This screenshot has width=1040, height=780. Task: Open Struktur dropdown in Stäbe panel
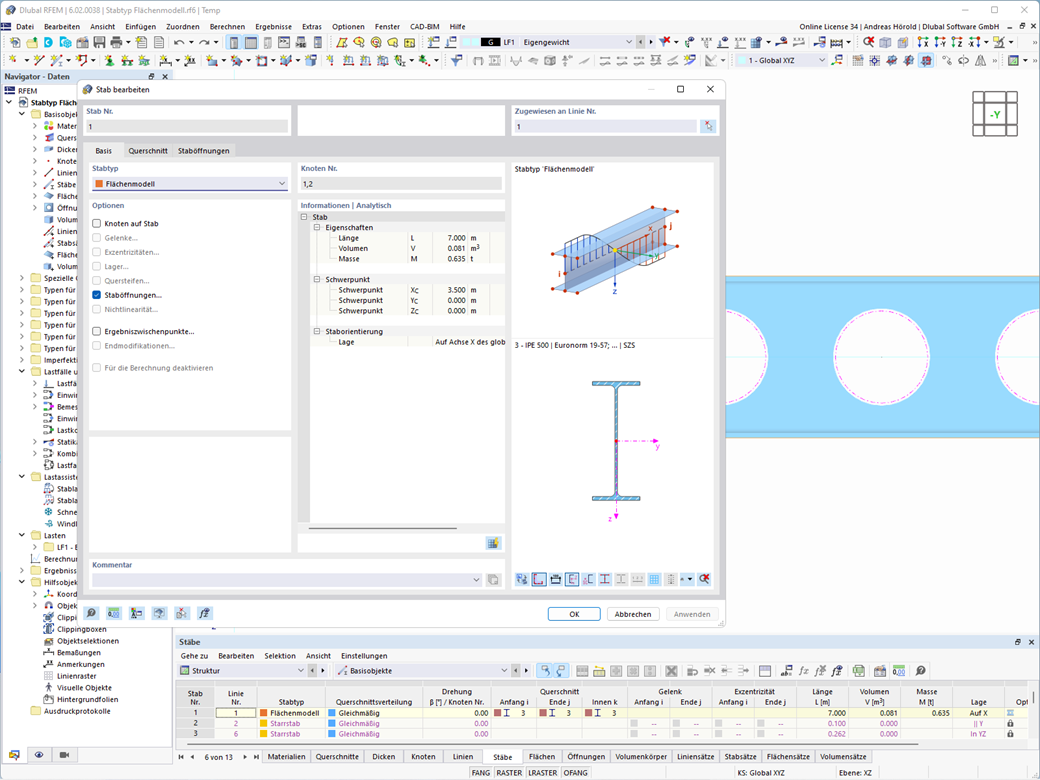point(243,671)
